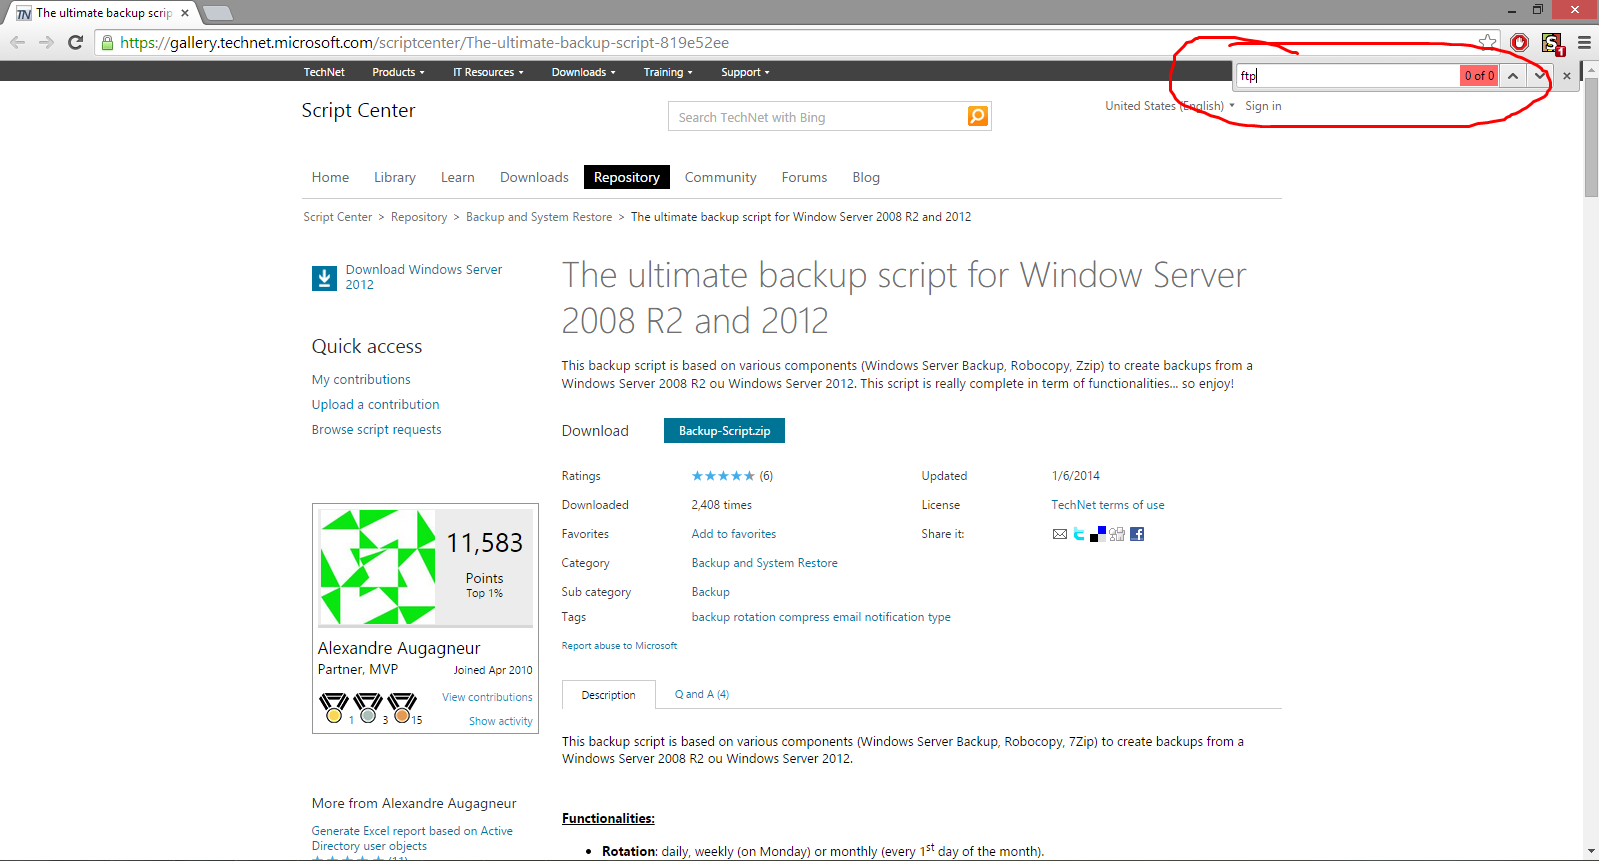Open the TechNet menu item
Viewport: 1599px width, 861px height.
pyautogui.click(x=324, y=72)
